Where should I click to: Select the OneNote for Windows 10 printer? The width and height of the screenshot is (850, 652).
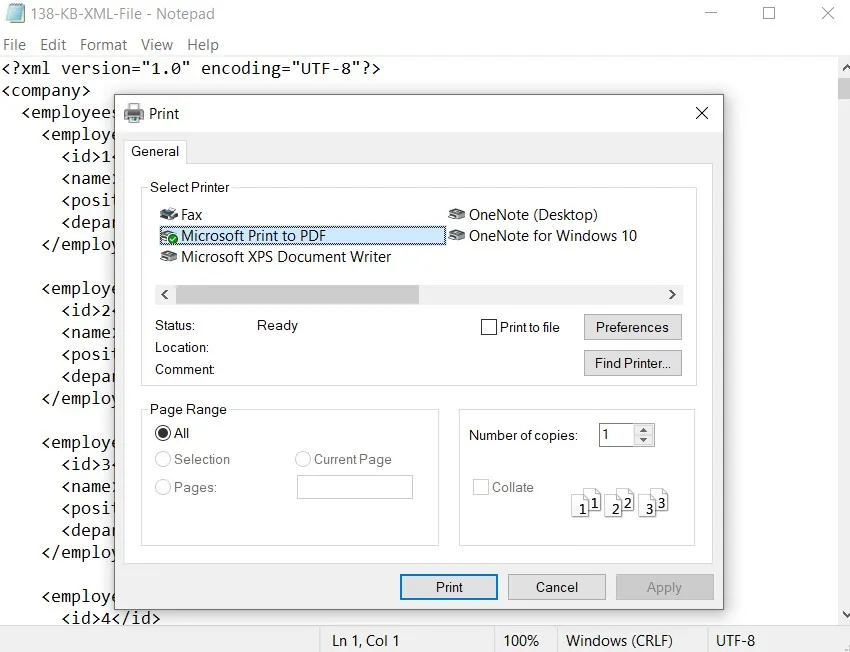pyautogui.click(x=457, y=236)
